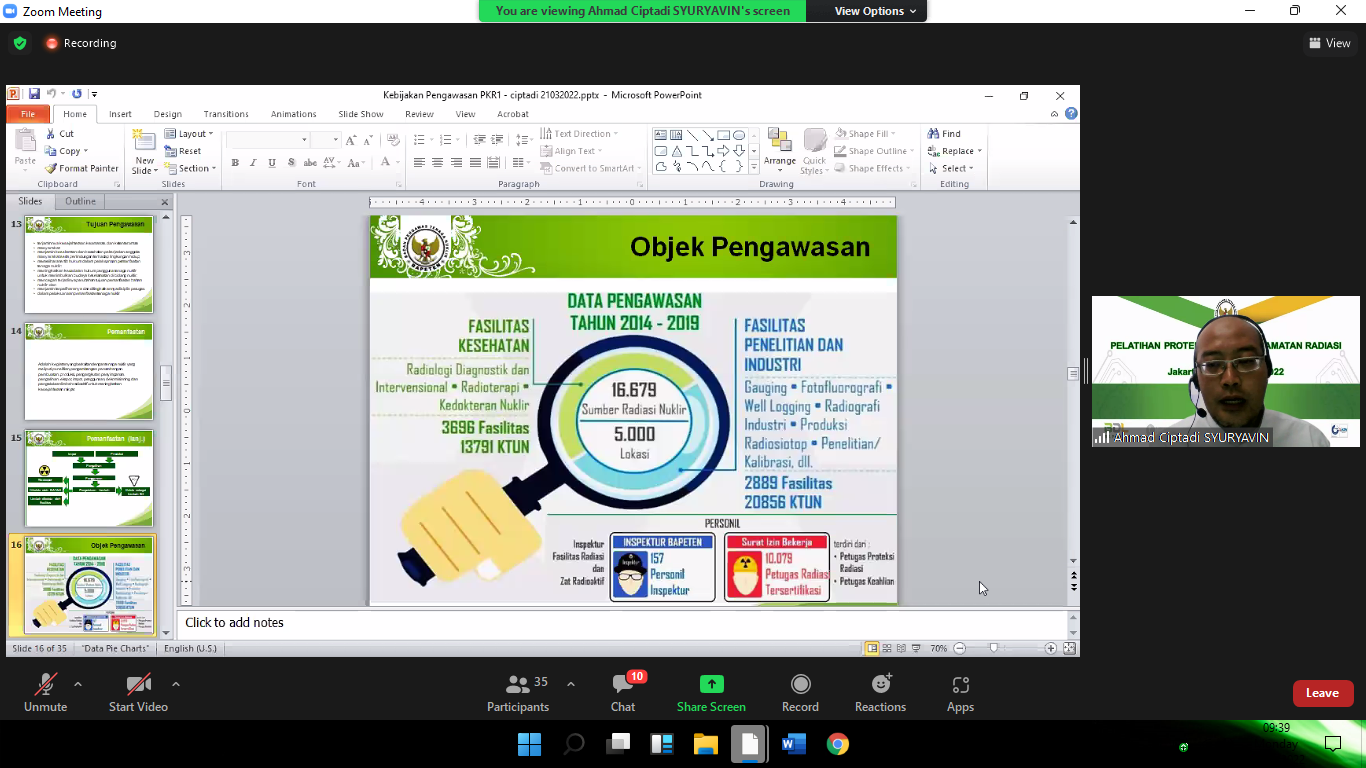Fit slide to current window icon
Screen dimensions: 1366x768
(1069, 648)
